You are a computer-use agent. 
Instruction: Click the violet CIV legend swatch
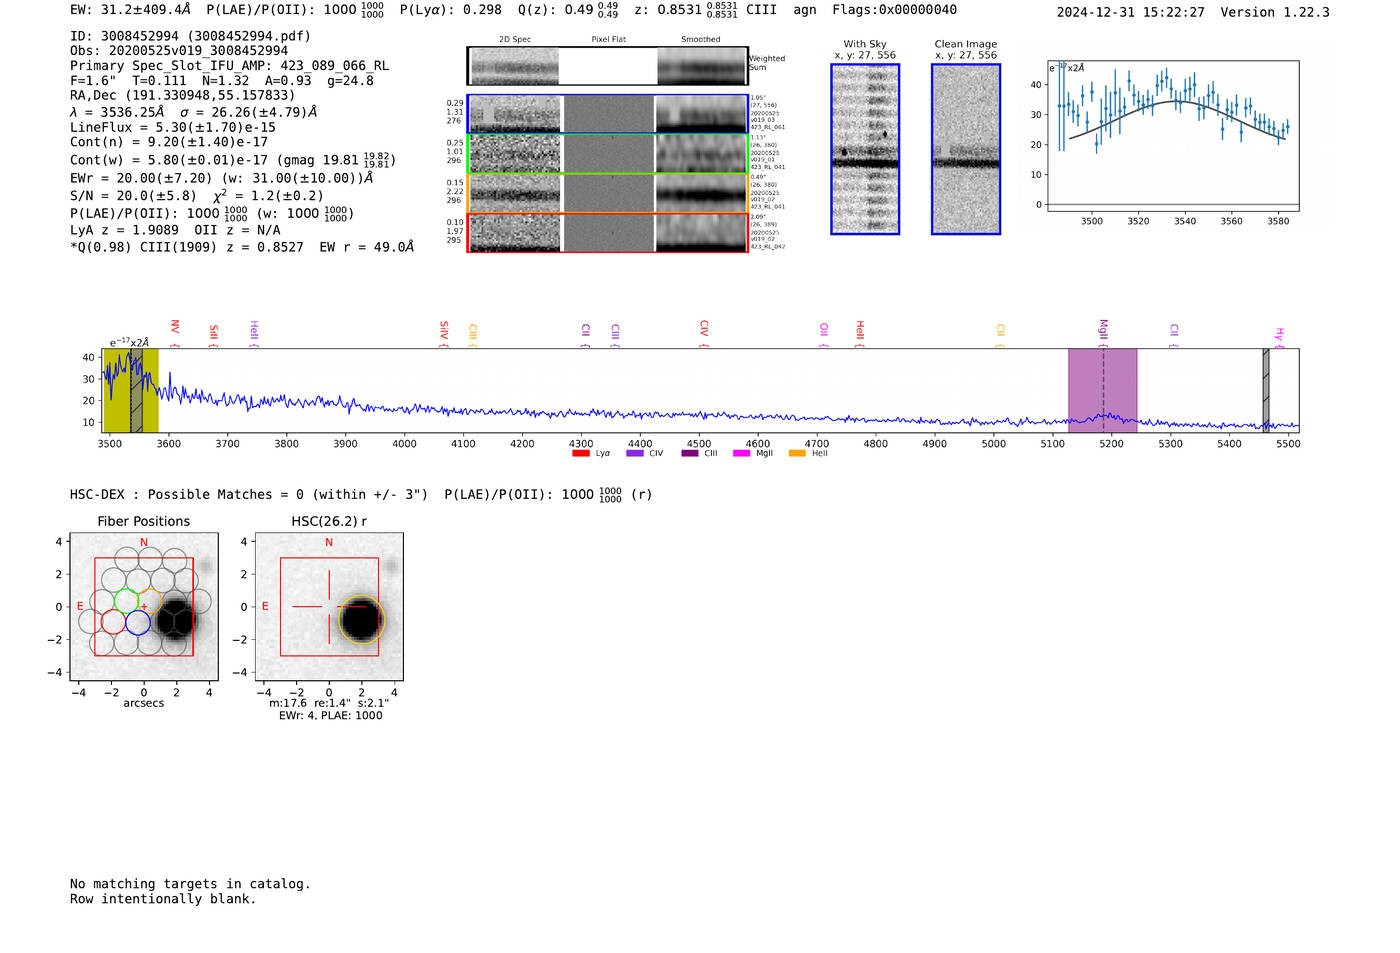(x=634, y=453)
